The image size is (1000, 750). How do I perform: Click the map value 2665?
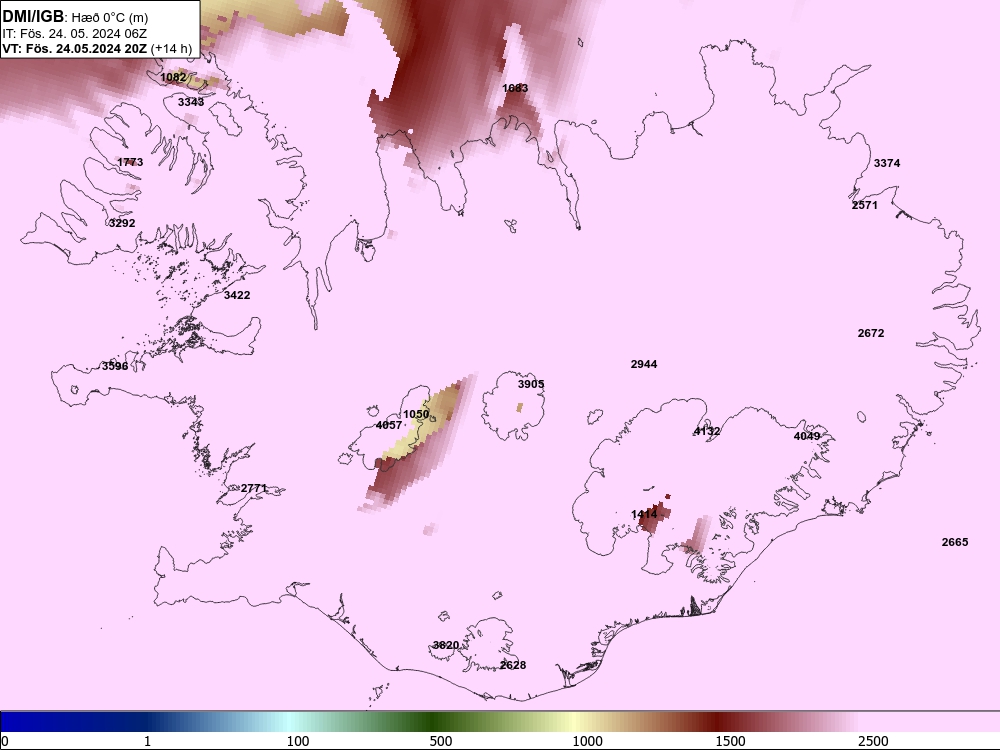point(955,542)
